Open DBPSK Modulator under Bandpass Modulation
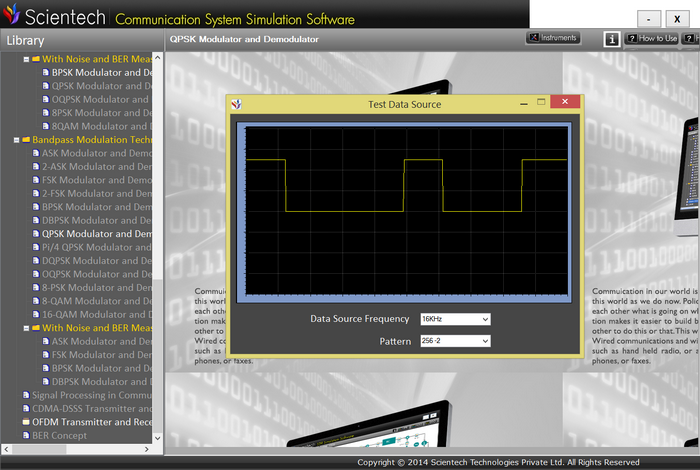This screenshot has width=700, height=470. tap(97, 220)
